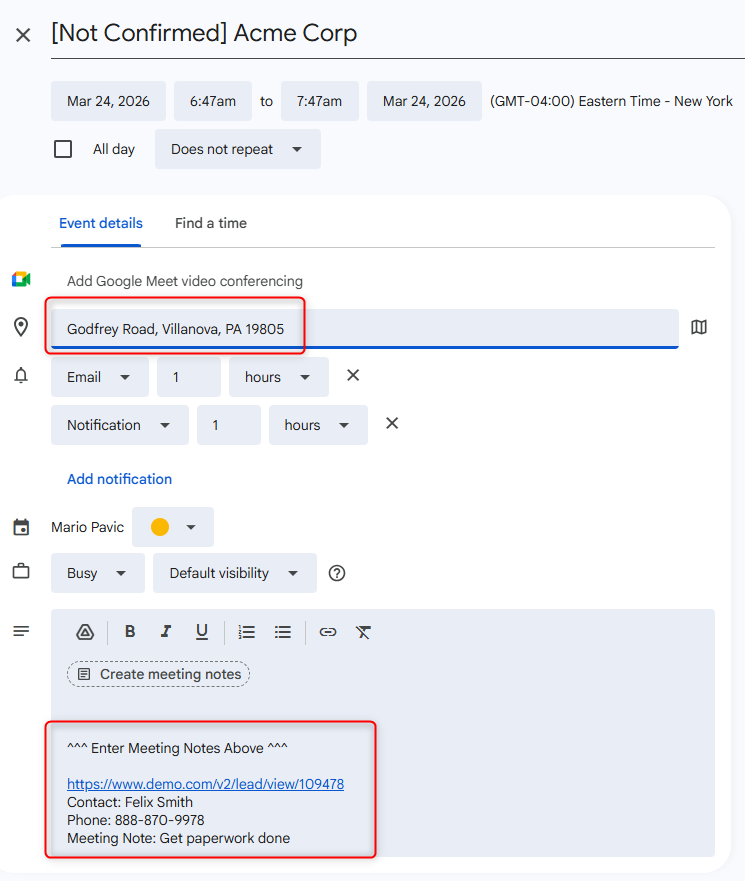The image size is (745, 881).
Task: Open the Default visibility dropdown
Action: tap(234, 573)
